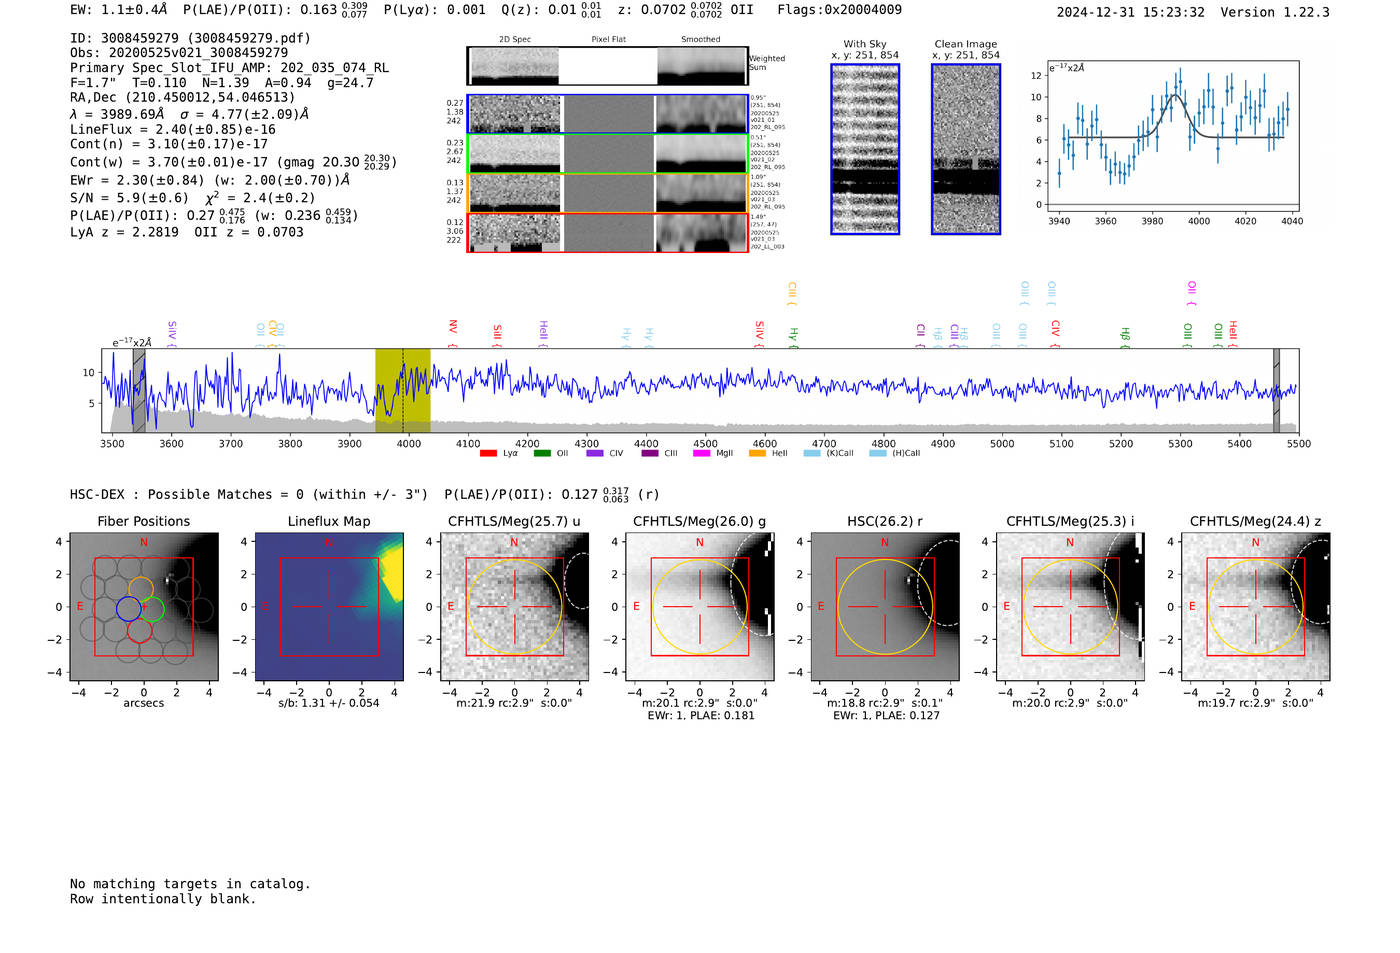Click 'No matching targets in catalog.' text
This screenshot has height=953, width=1400.
pyautogui.click(x=190, y=884)
